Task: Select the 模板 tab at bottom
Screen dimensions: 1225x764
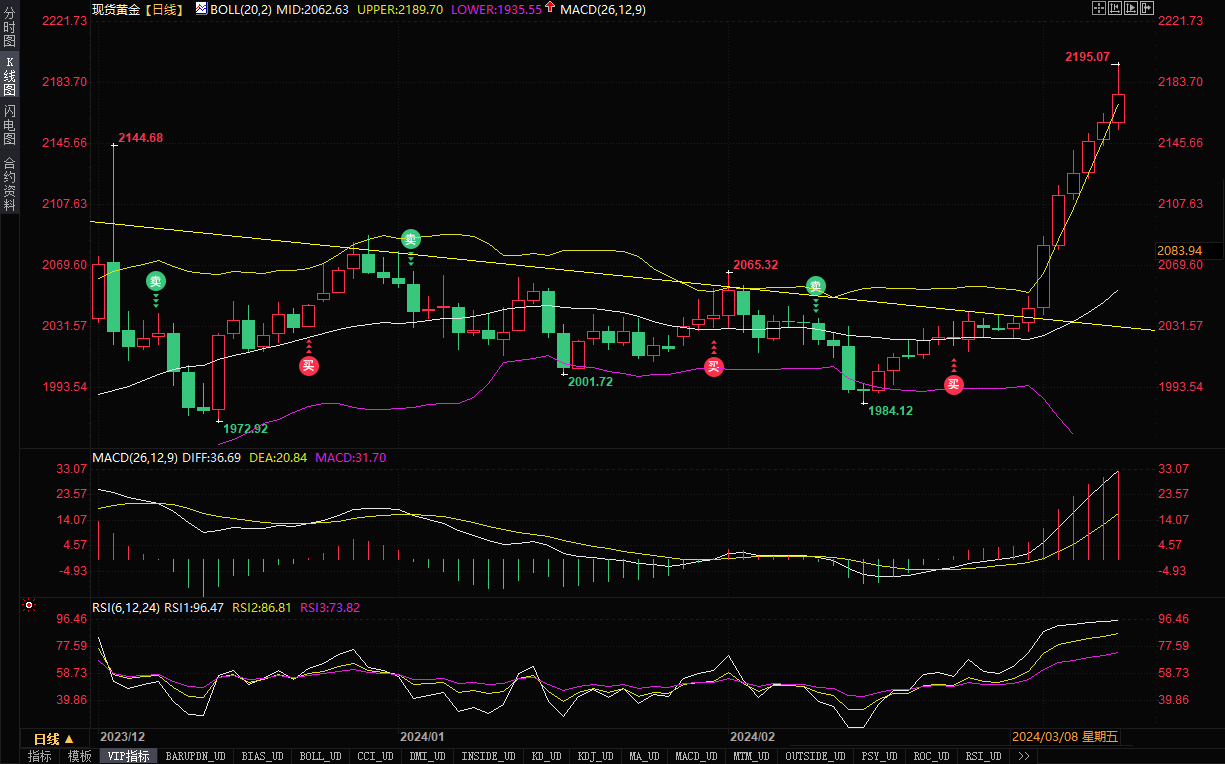Action: coord(80,757)
